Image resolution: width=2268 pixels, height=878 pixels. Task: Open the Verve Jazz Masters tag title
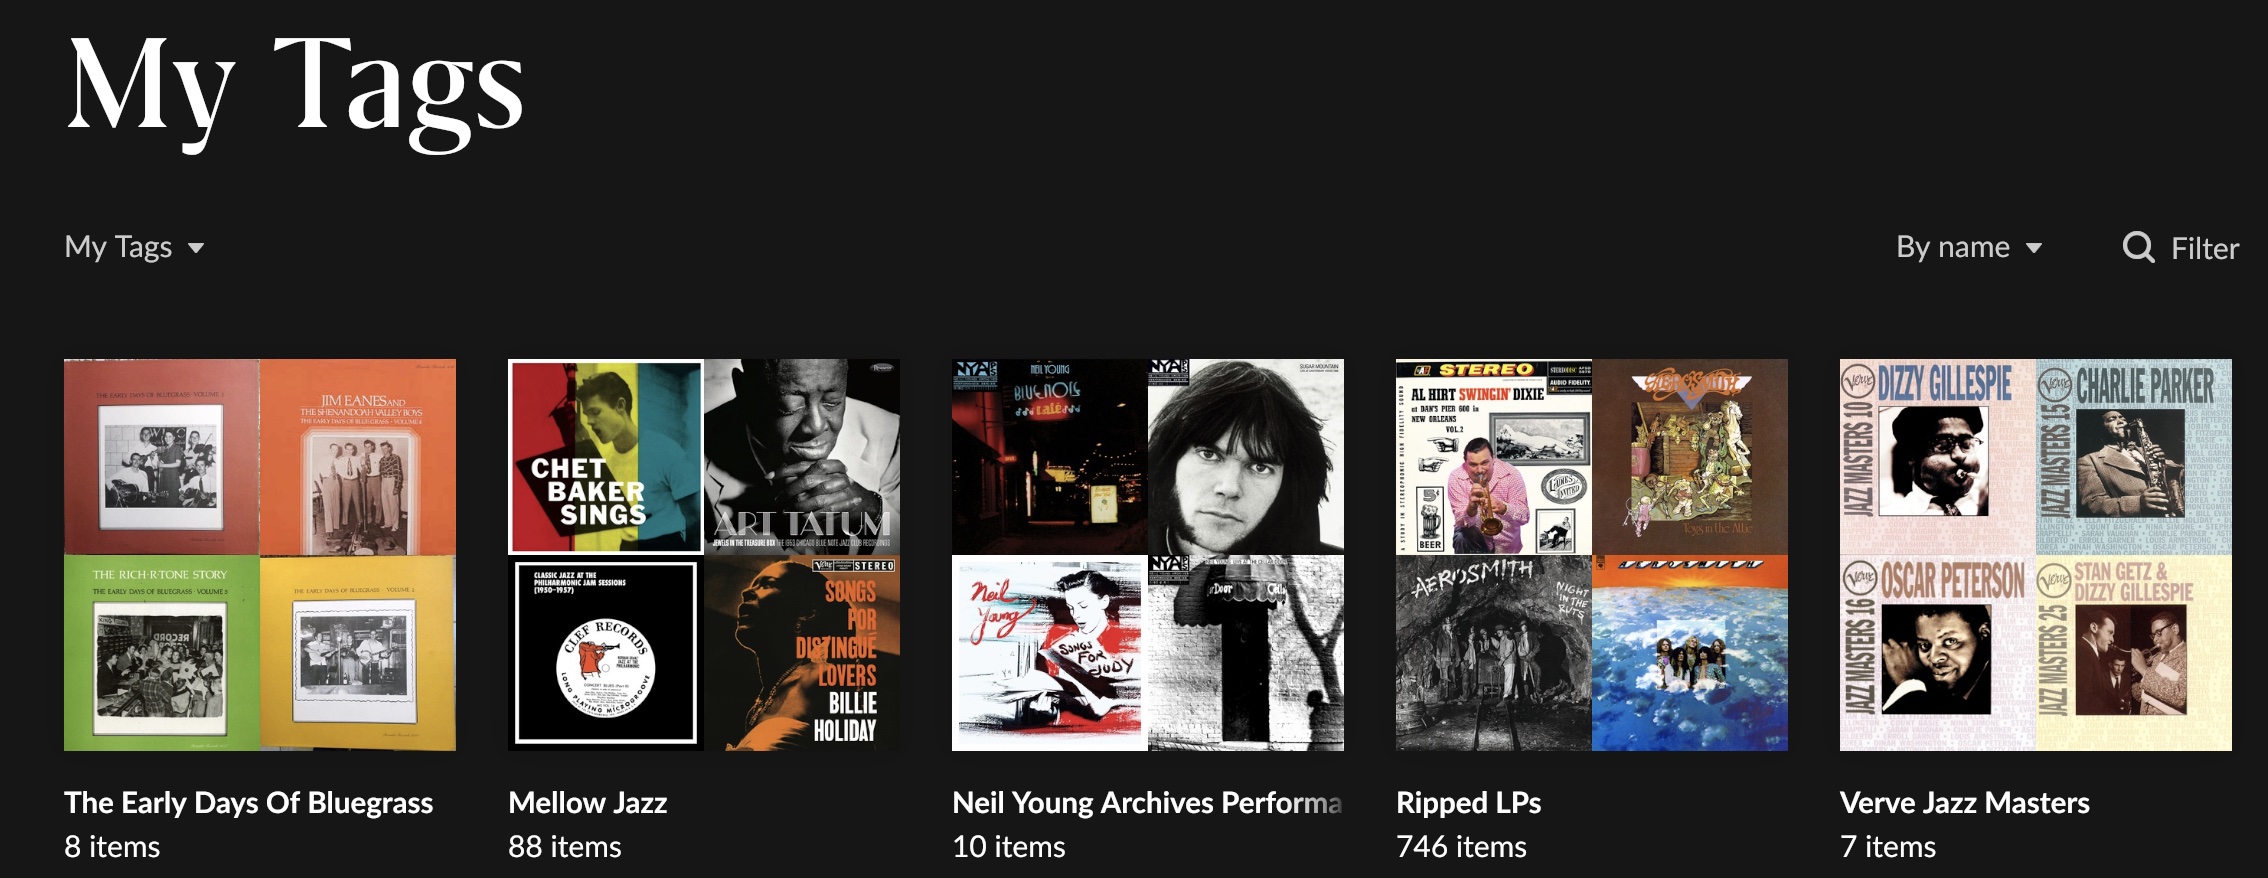[x=1964, y=802]
